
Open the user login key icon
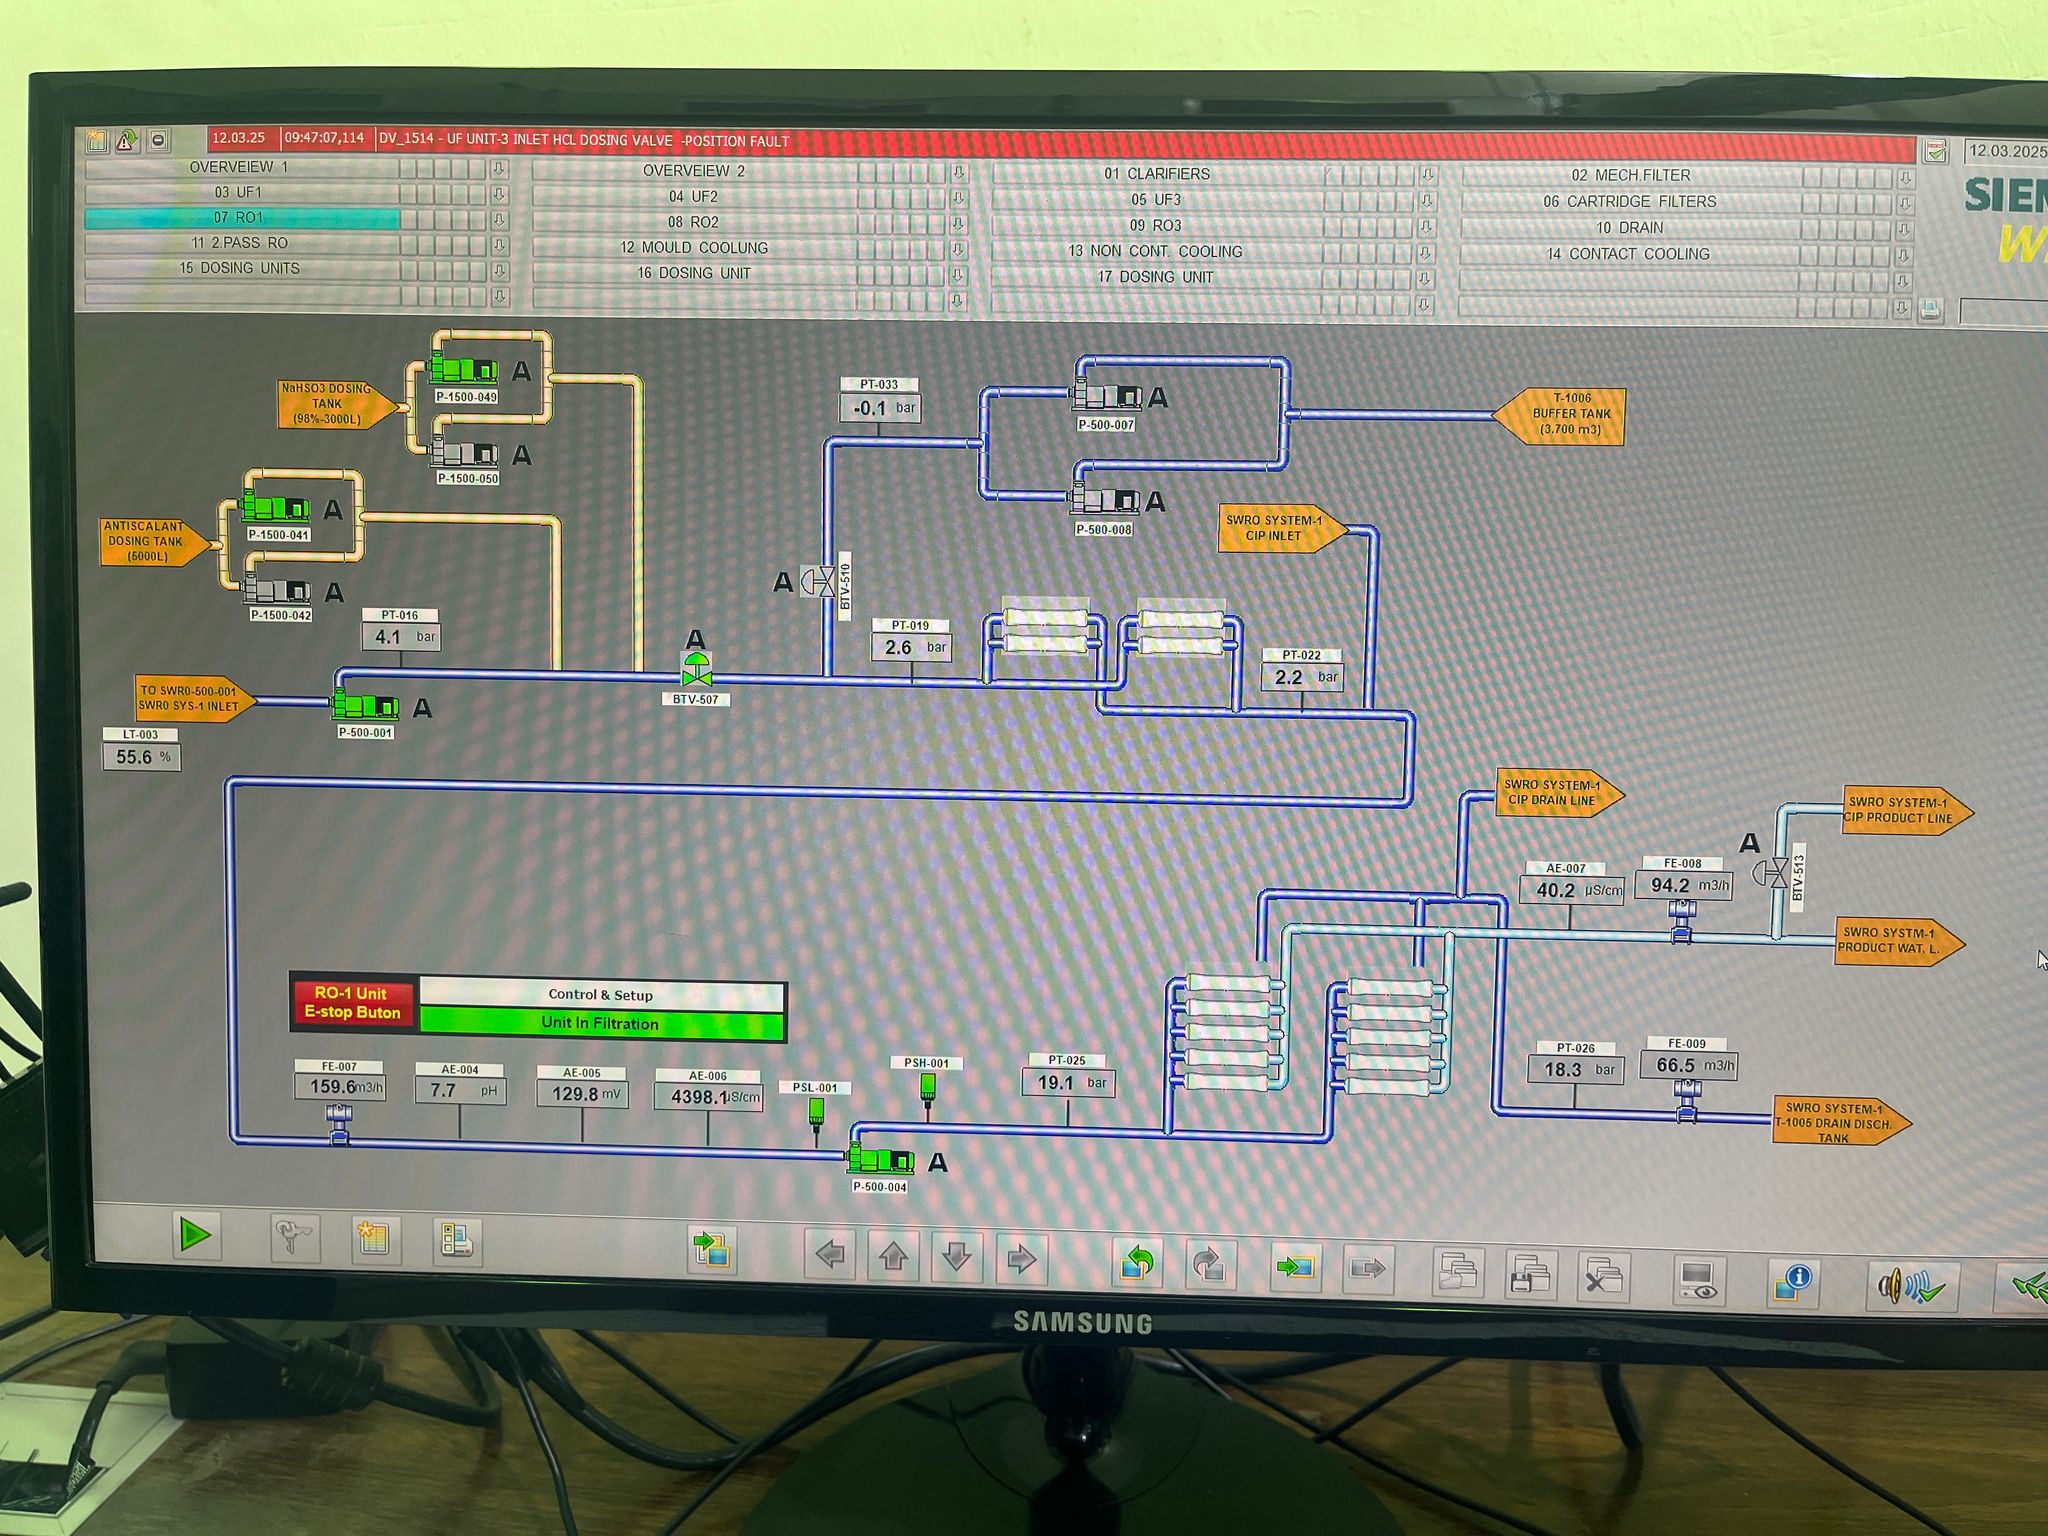(x=295, y=1238)
